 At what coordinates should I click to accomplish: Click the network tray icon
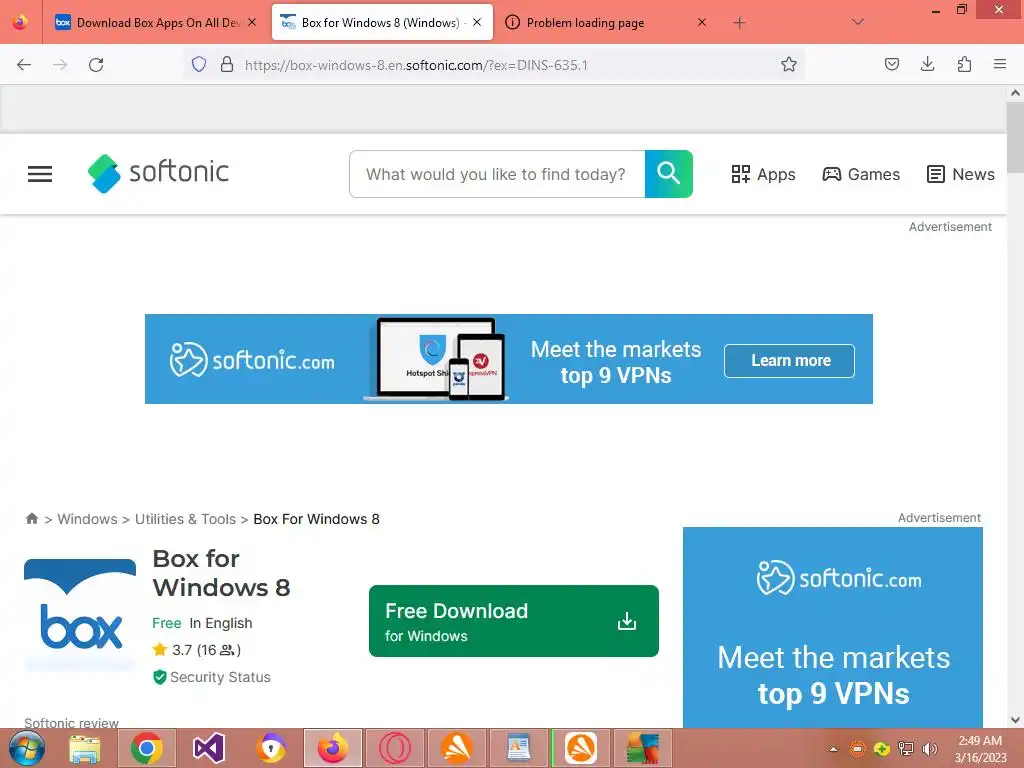[906, 748]
